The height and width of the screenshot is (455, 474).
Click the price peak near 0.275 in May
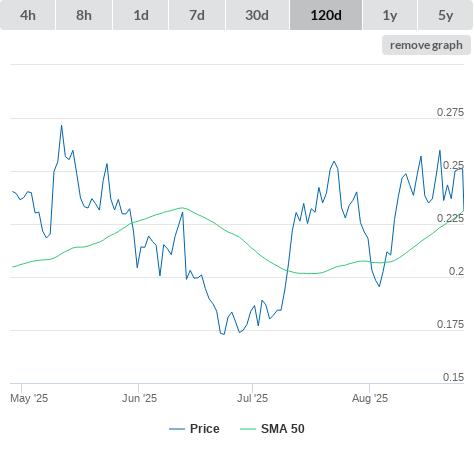tap(62, 126)
